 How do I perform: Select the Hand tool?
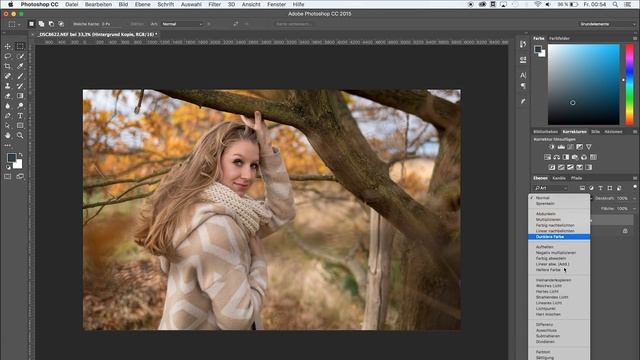(x=8, y=136)
